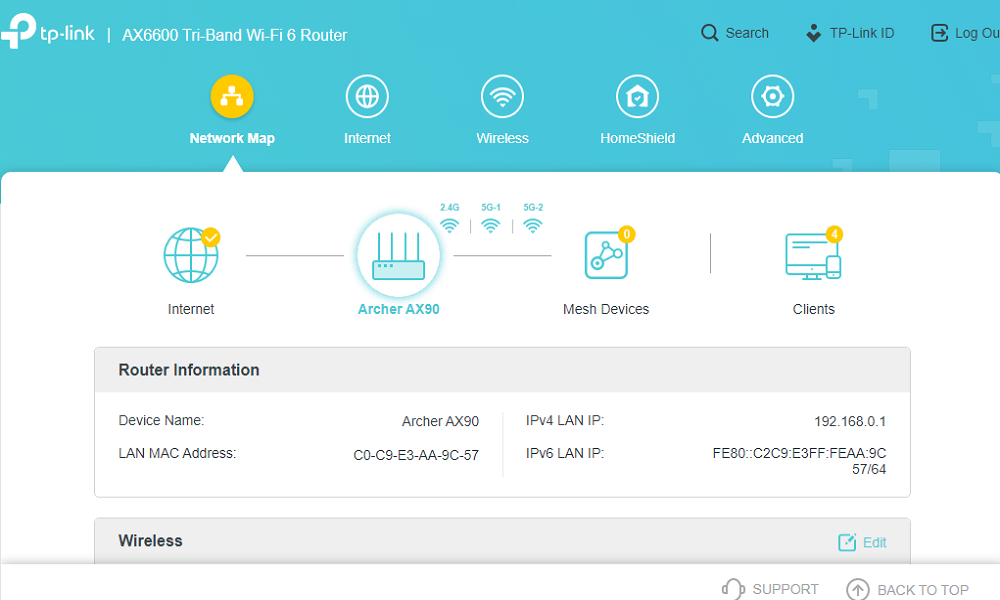Open the TP-Link ID link text
1000x600 pixels.
coord(862,33)
